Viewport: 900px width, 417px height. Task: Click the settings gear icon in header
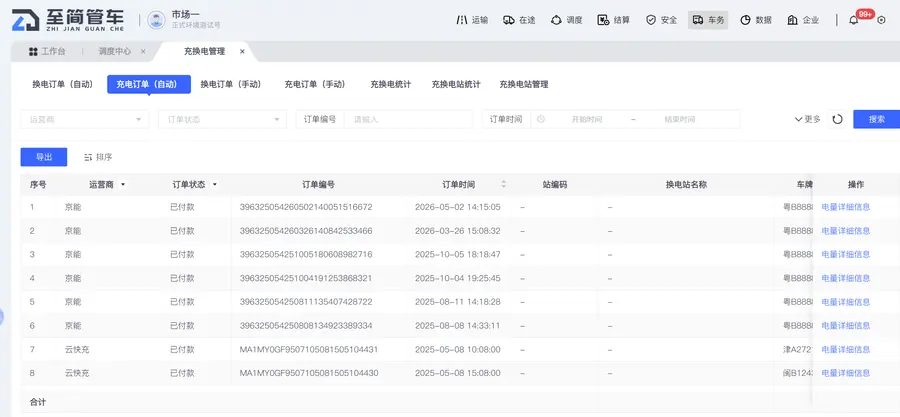click(x=882, y=20)
